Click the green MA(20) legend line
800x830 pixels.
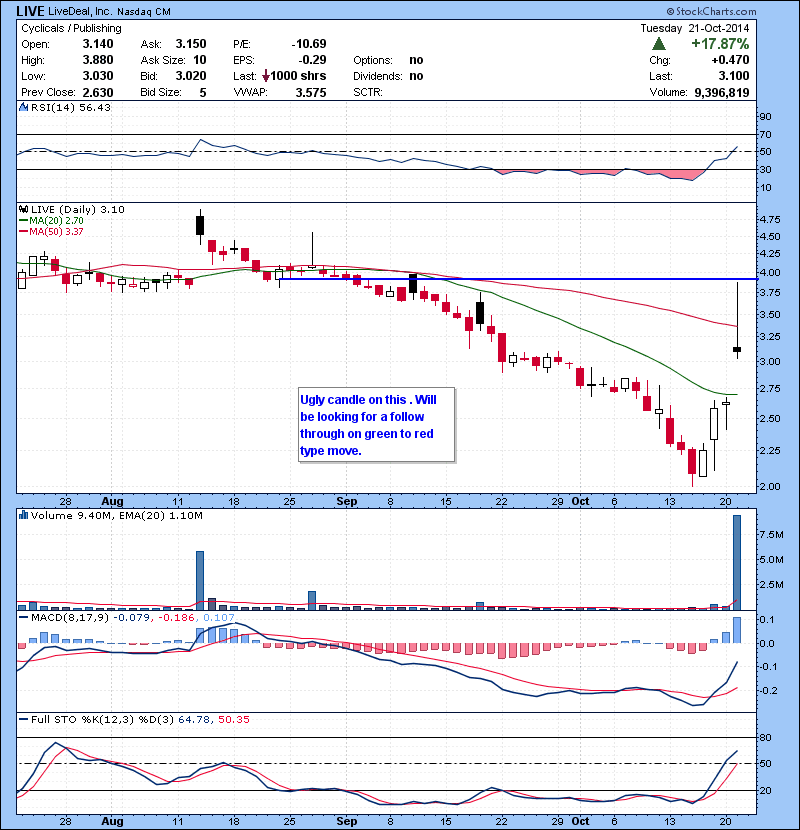pos(23,221)
